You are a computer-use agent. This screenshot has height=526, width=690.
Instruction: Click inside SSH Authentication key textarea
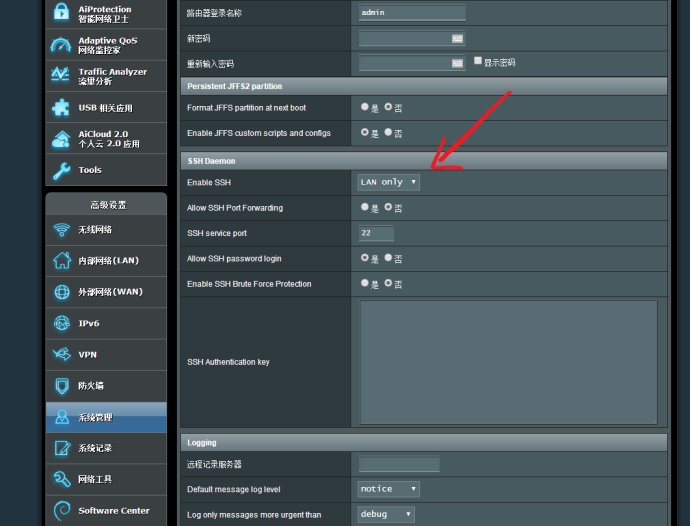click(x=508, y=362)
